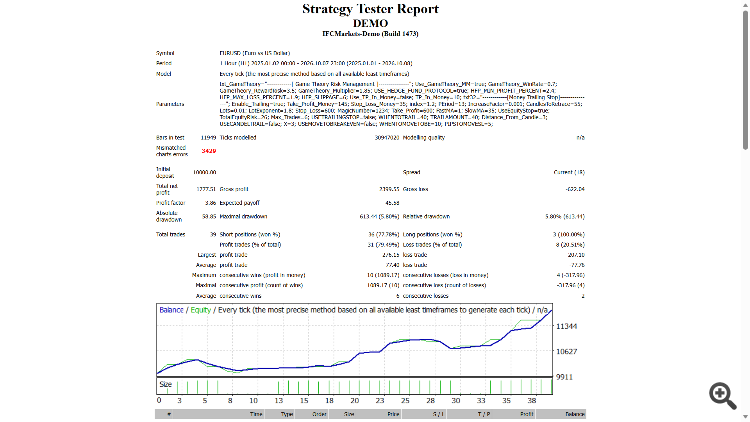Click the initial deposit value 10000.00

coord(205,172)
